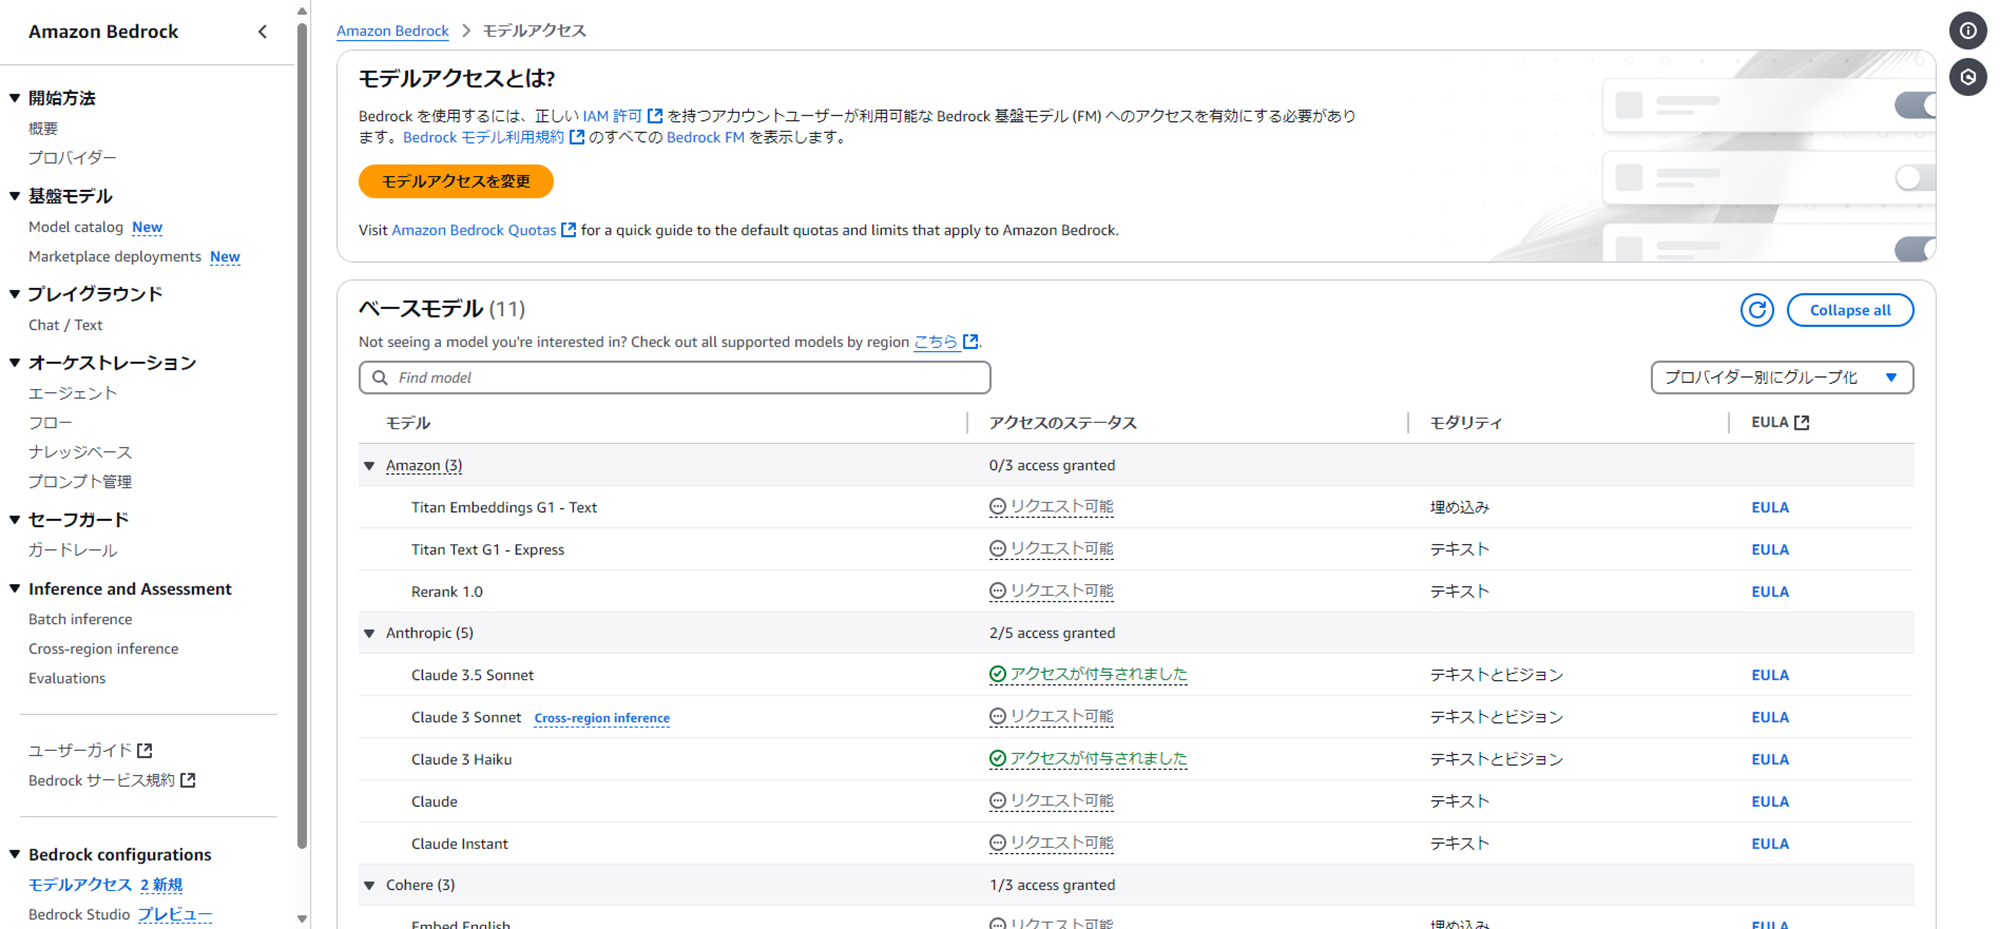
Task: Open EULA for Claude 3.5 Sonnet
Action: 1770,675
